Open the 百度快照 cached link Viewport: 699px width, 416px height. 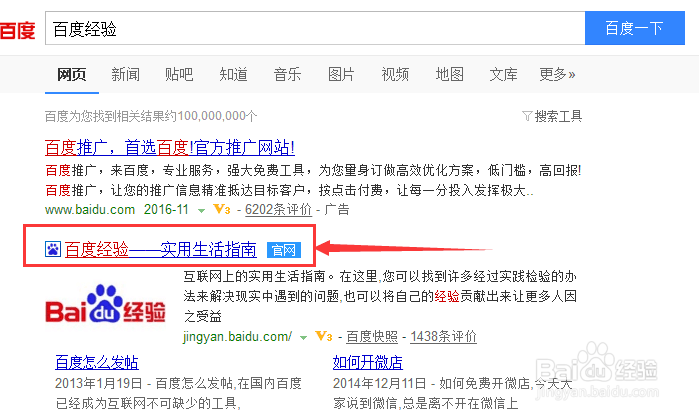pyautogui.click(x=372, y=336)
